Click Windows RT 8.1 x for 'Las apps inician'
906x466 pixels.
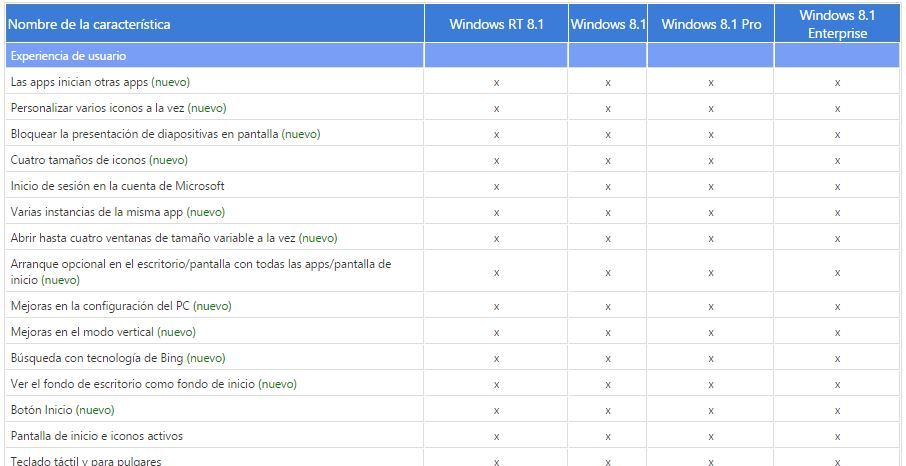coord(496,83)
